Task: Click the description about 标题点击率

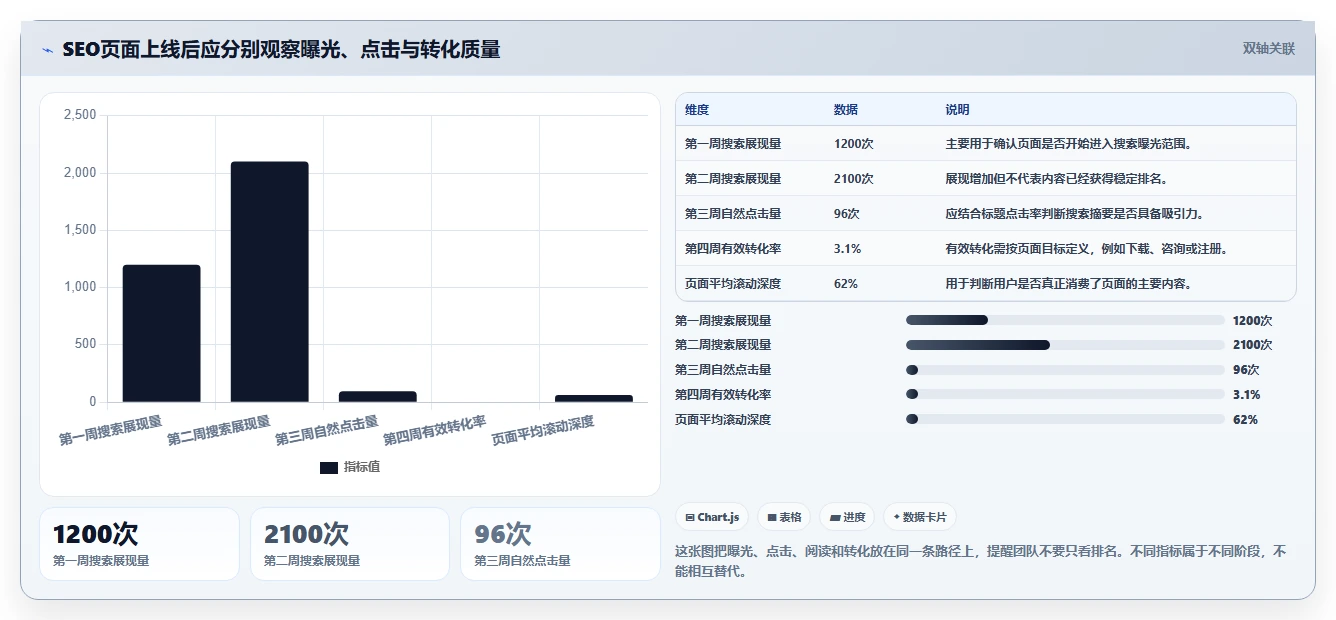Action: 1075,214
